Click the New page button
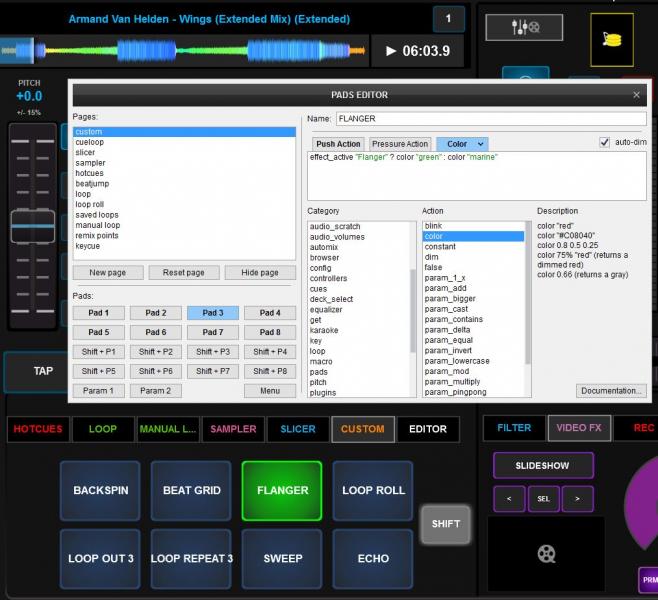 point(108,272)
